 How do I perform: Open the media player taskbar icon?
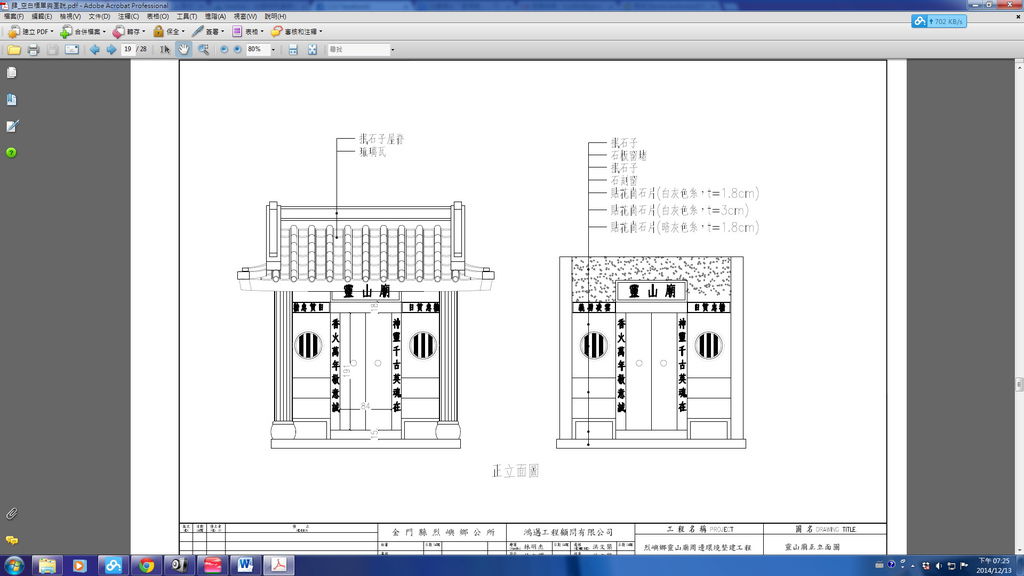pyautogui.click(x=80, y=565)
